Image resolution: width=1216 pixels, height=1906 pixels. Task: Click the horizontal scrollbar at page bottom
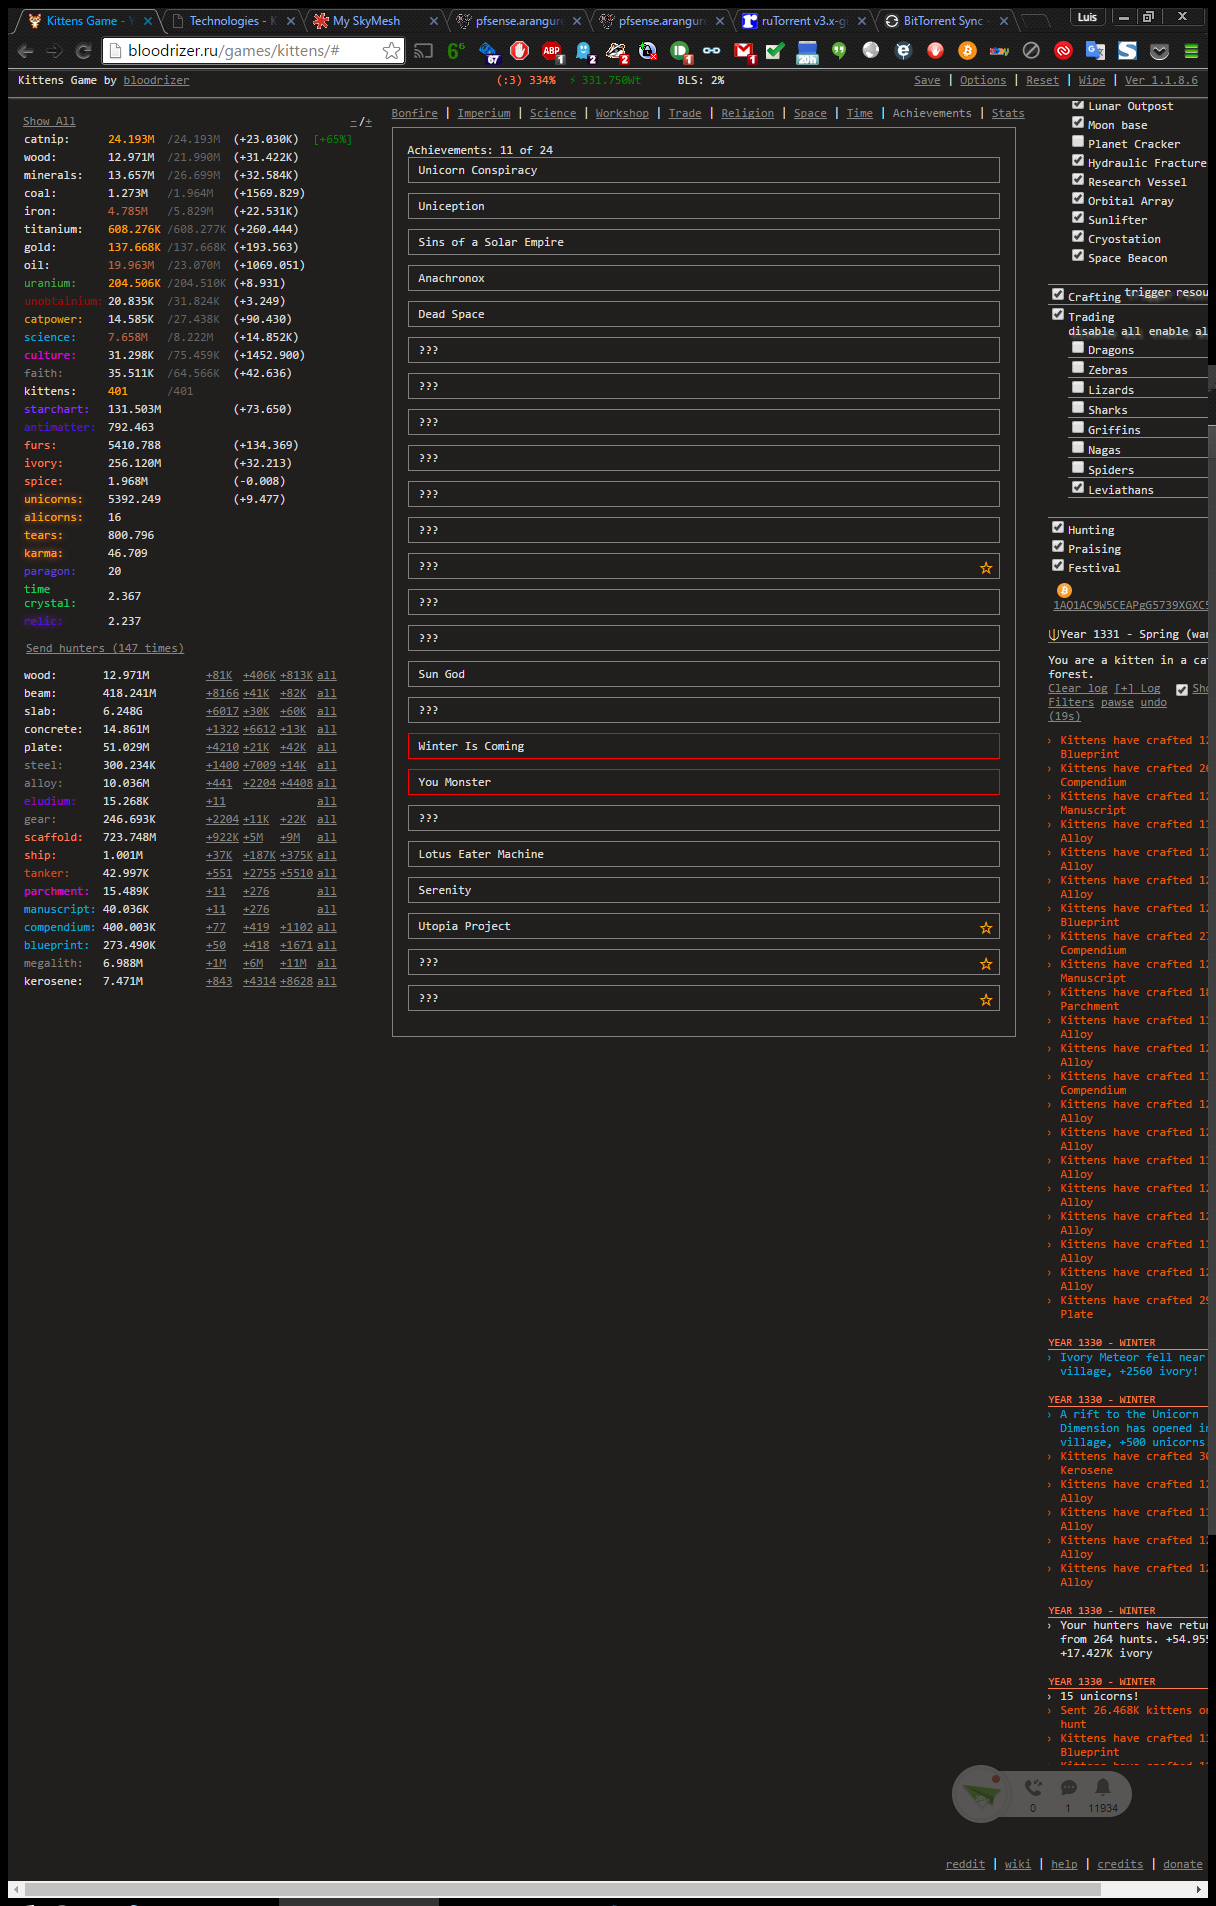[562, 1889]
